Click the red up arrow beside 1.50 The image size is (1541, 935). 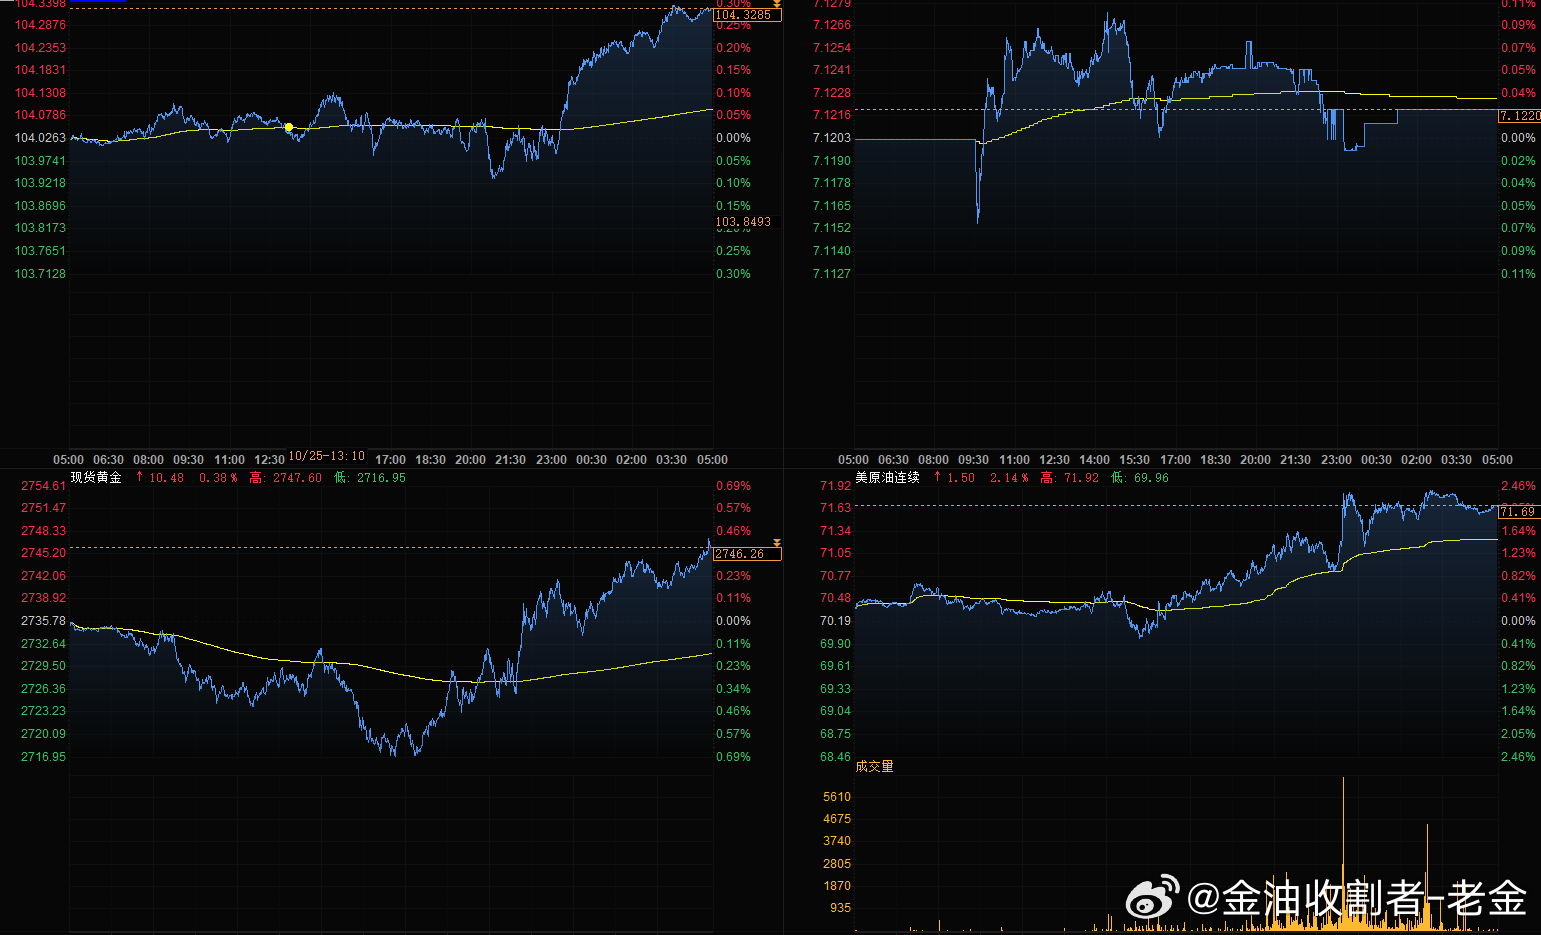[x=937, y=477]
